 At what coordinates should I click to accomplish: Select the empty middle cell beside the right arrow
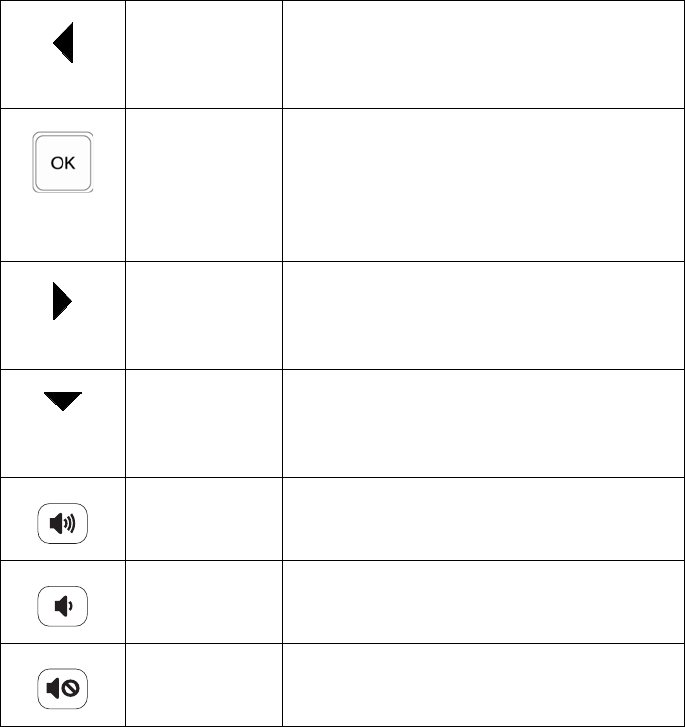[204, 316]
